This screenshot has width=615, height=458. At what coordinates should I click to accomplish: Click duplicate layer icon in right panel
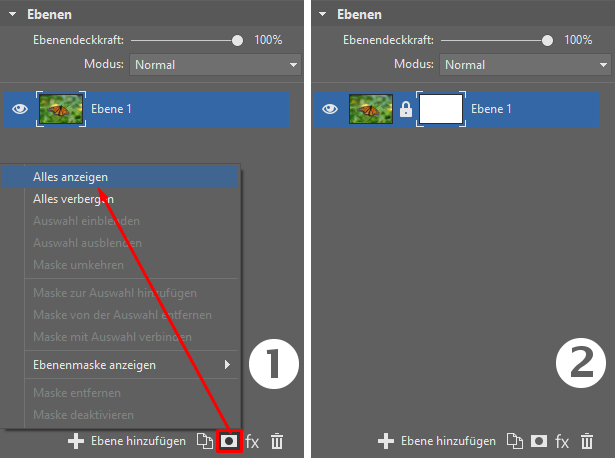point(515,441)
